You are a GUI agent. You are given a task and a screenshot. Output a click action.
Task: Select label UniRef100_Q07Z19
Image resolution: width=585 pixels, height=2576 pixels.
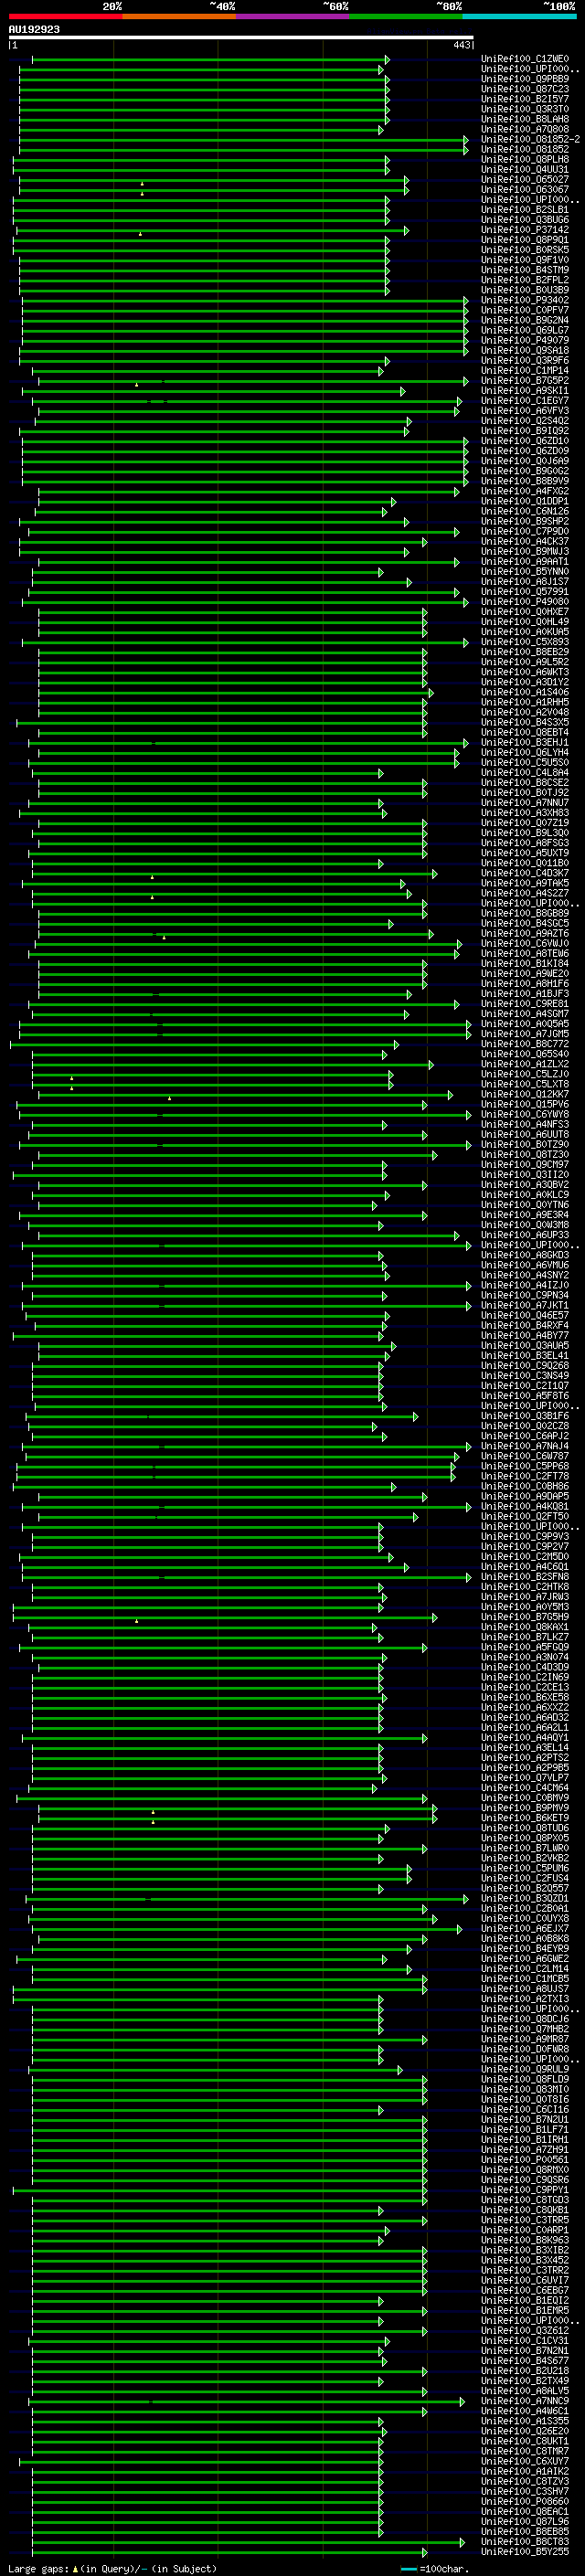click(x=525, y=823)
